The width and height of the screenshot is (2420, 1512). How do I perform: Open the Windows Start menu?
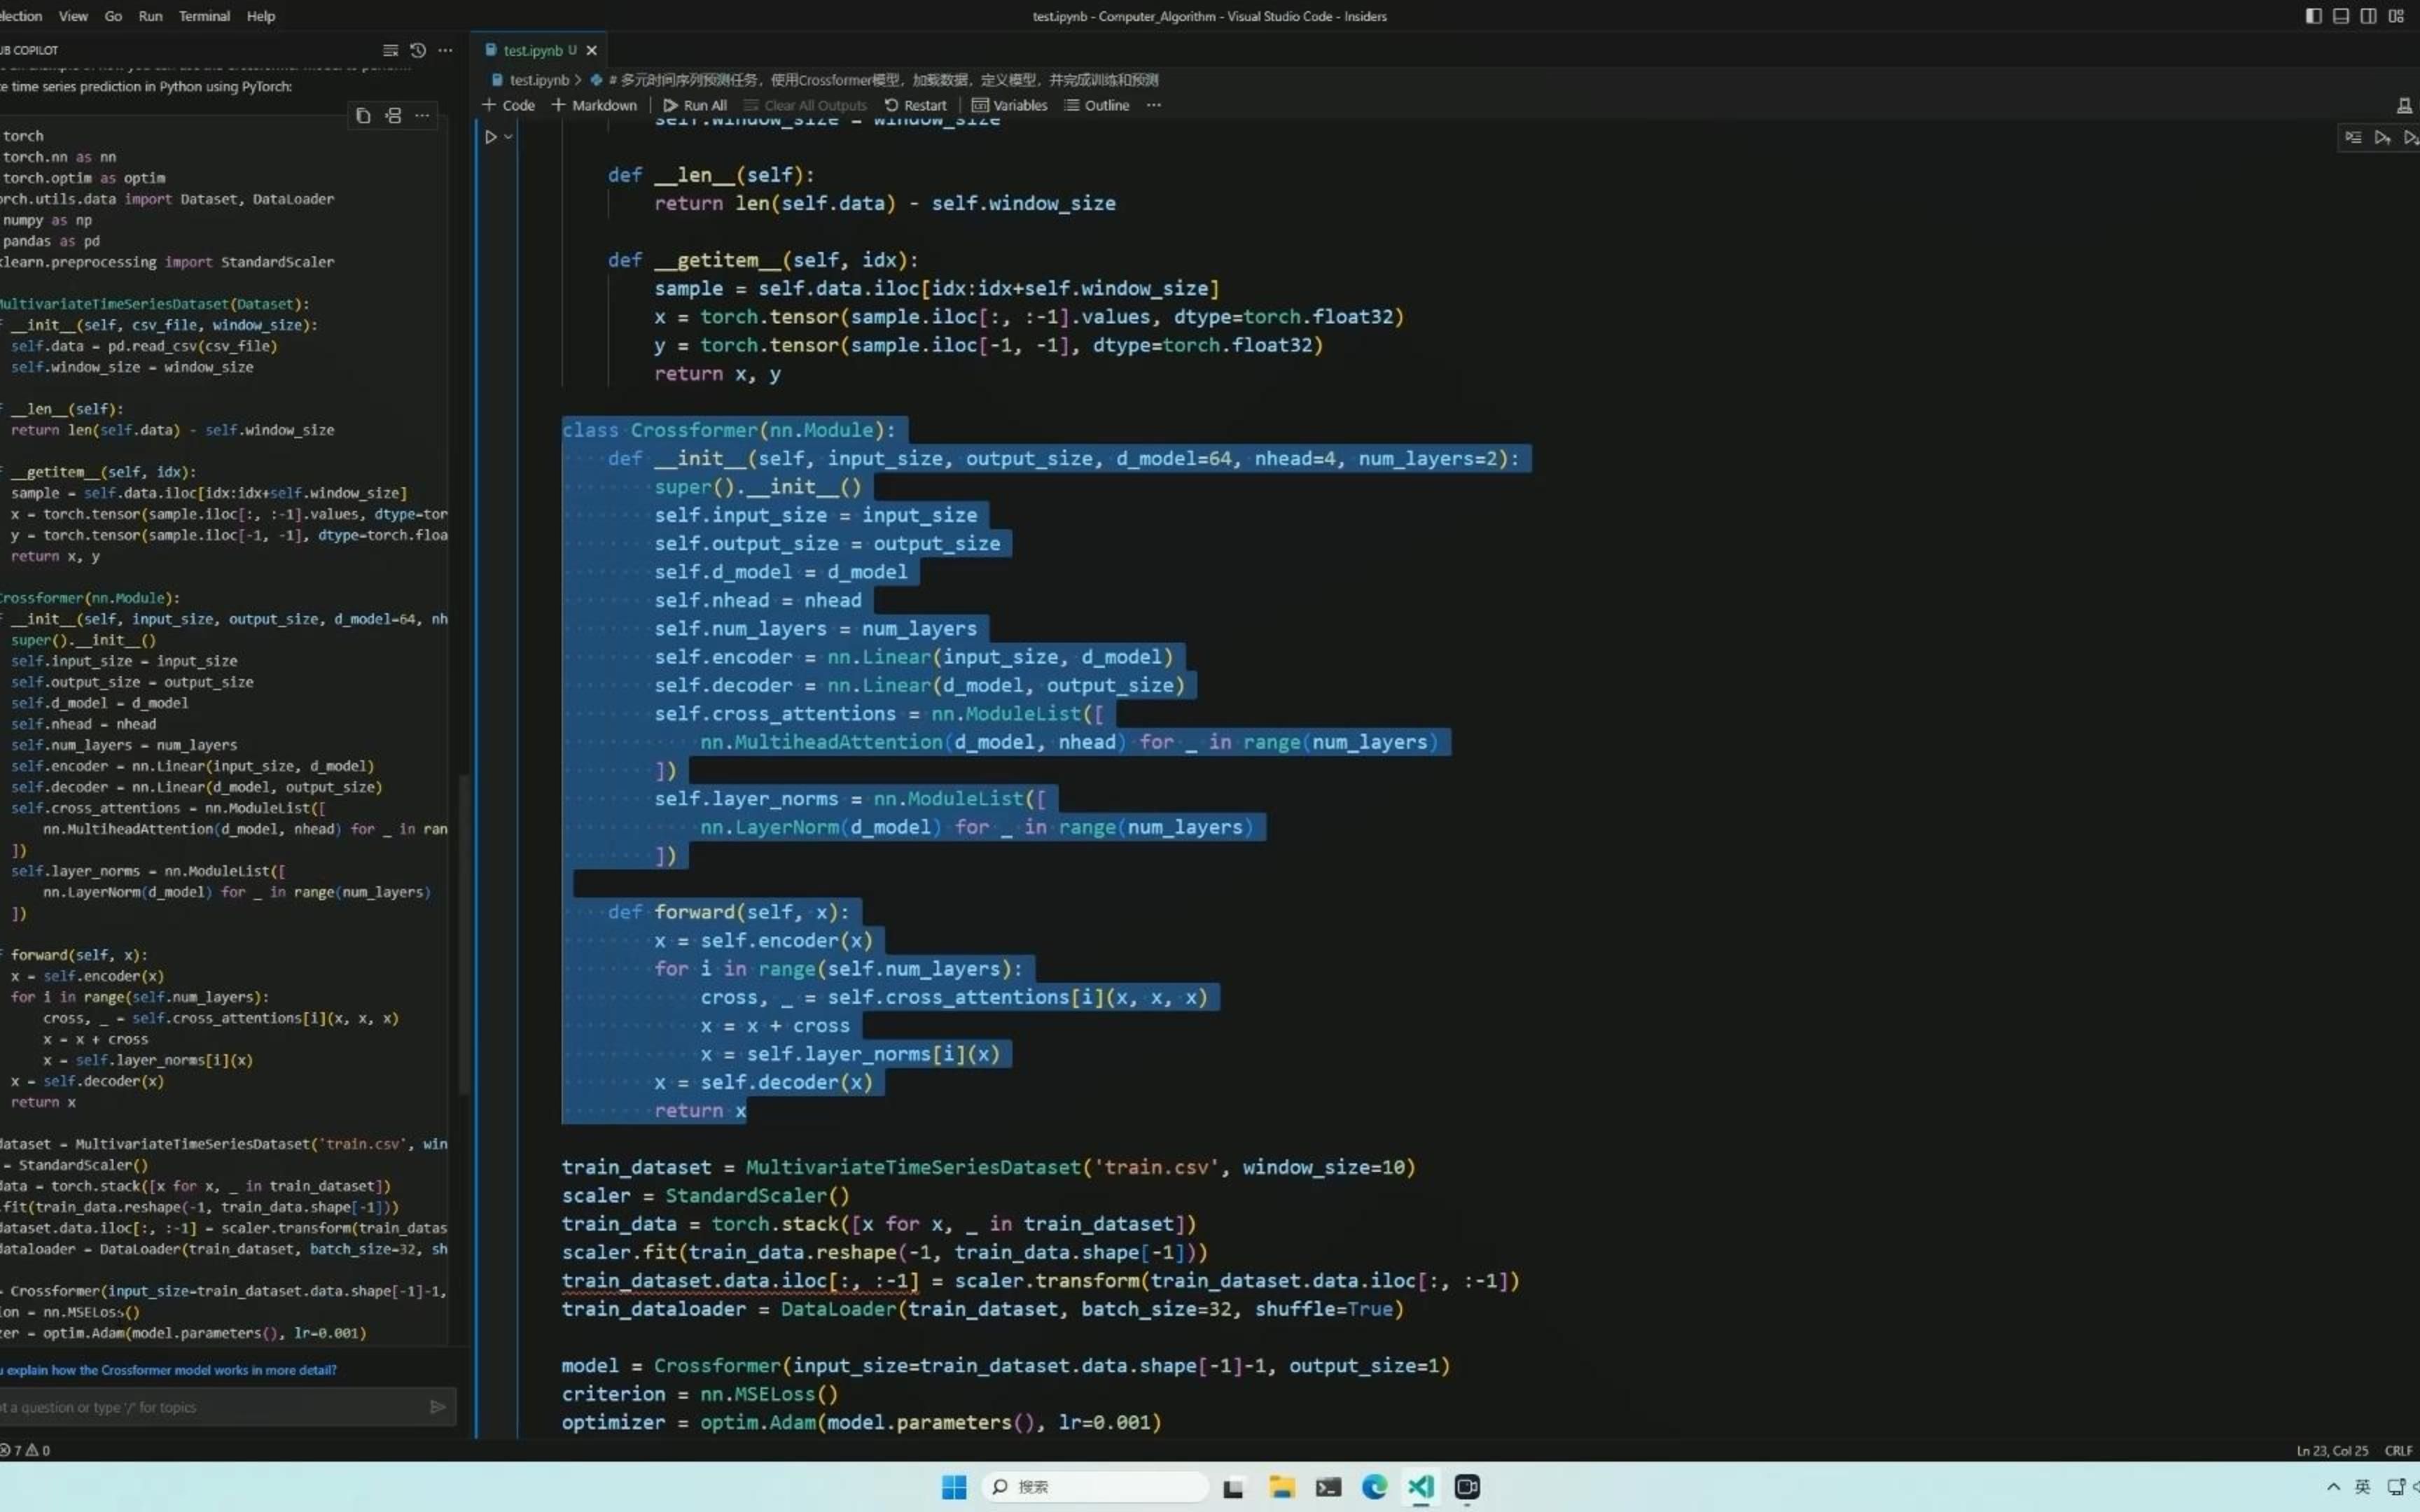[954, 1487]
